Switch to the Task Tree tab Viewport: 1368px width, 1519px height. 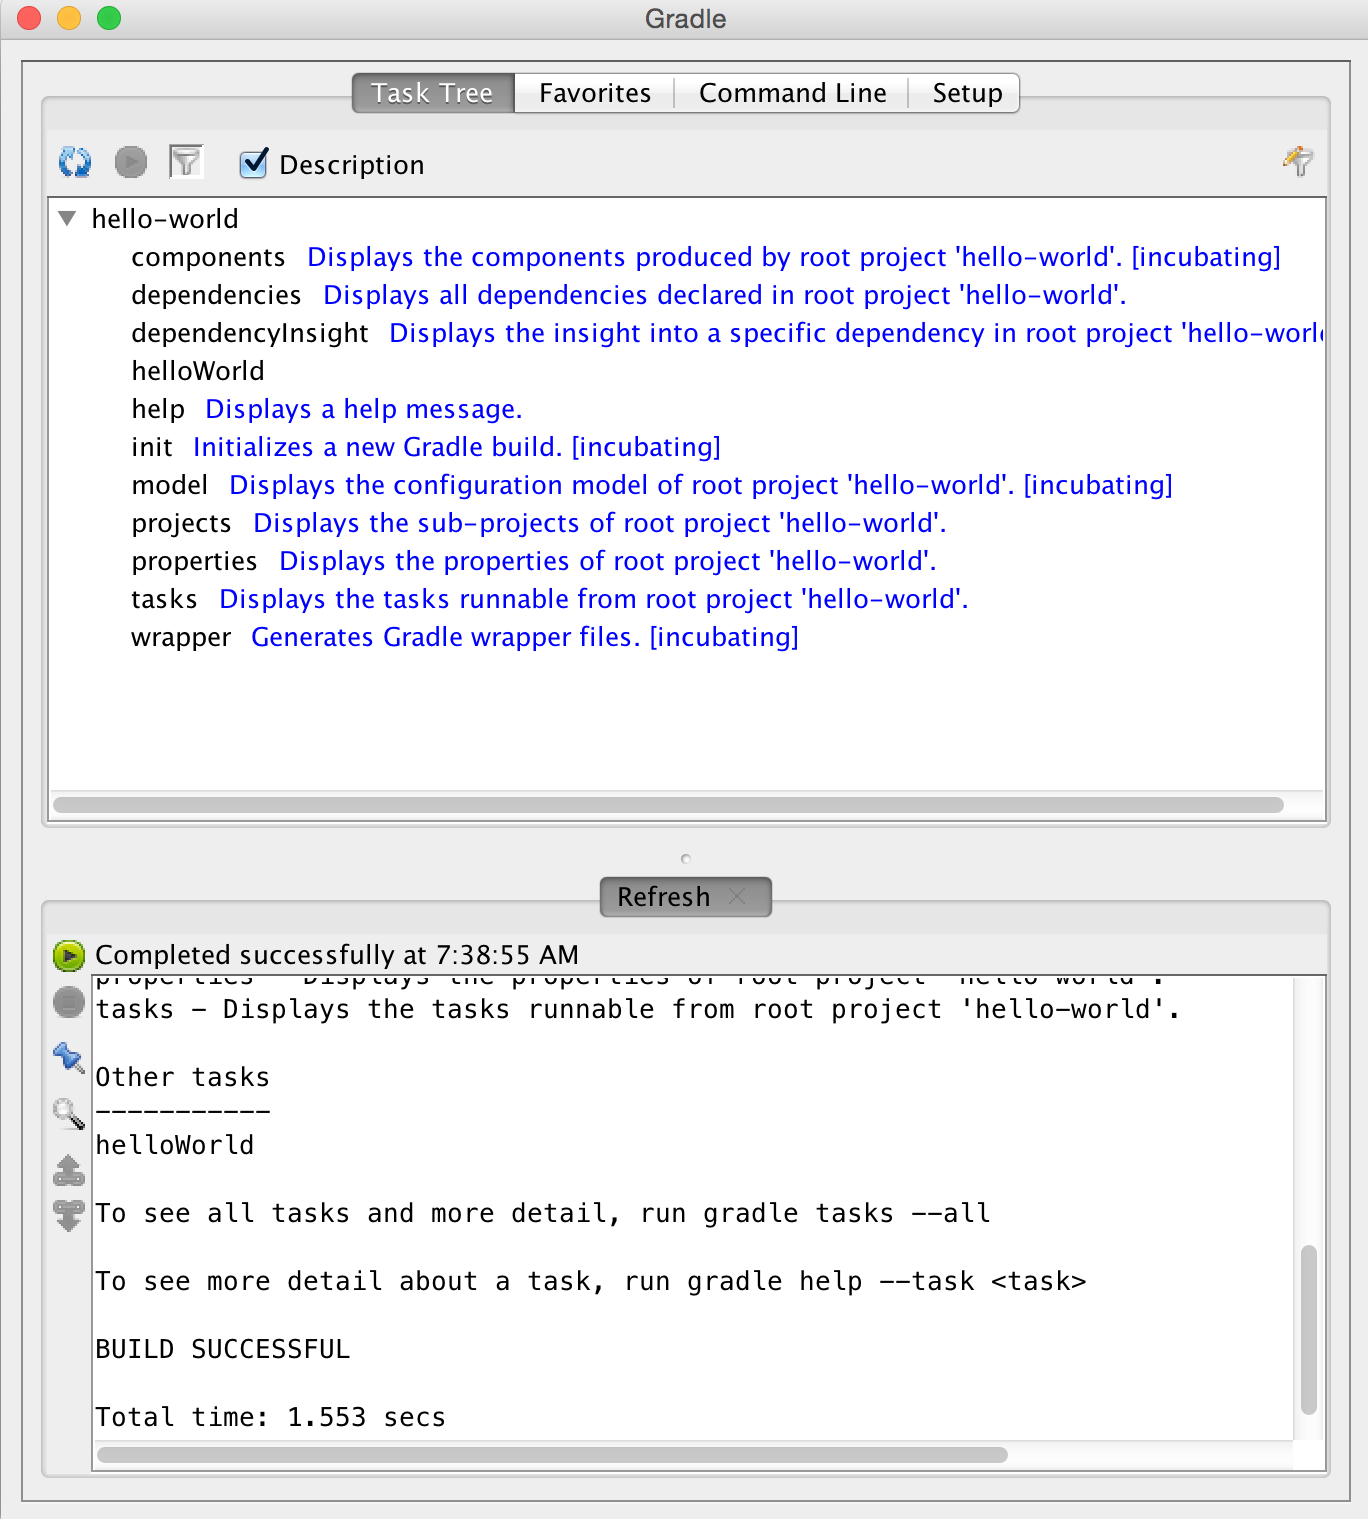(x=433, y=93)
